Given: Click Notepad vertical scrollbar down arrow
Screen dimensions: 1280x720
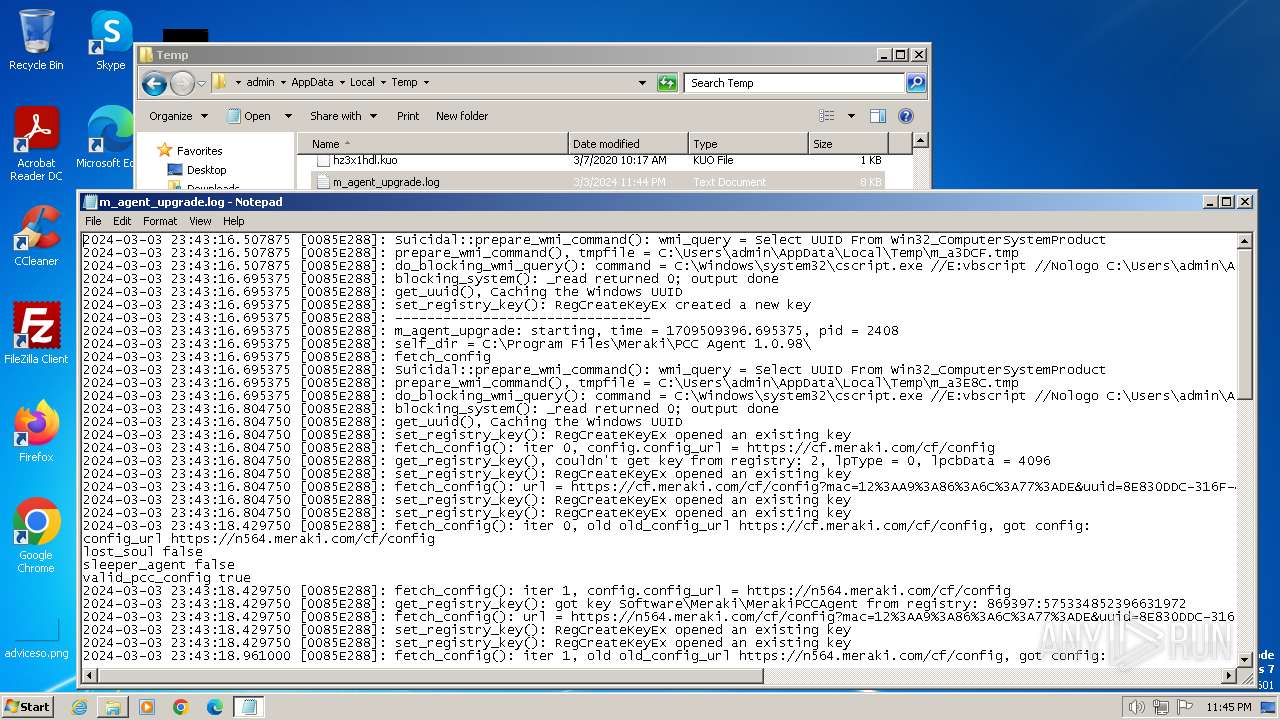Looking at the screenshot, I should [x=1245, y=659].
